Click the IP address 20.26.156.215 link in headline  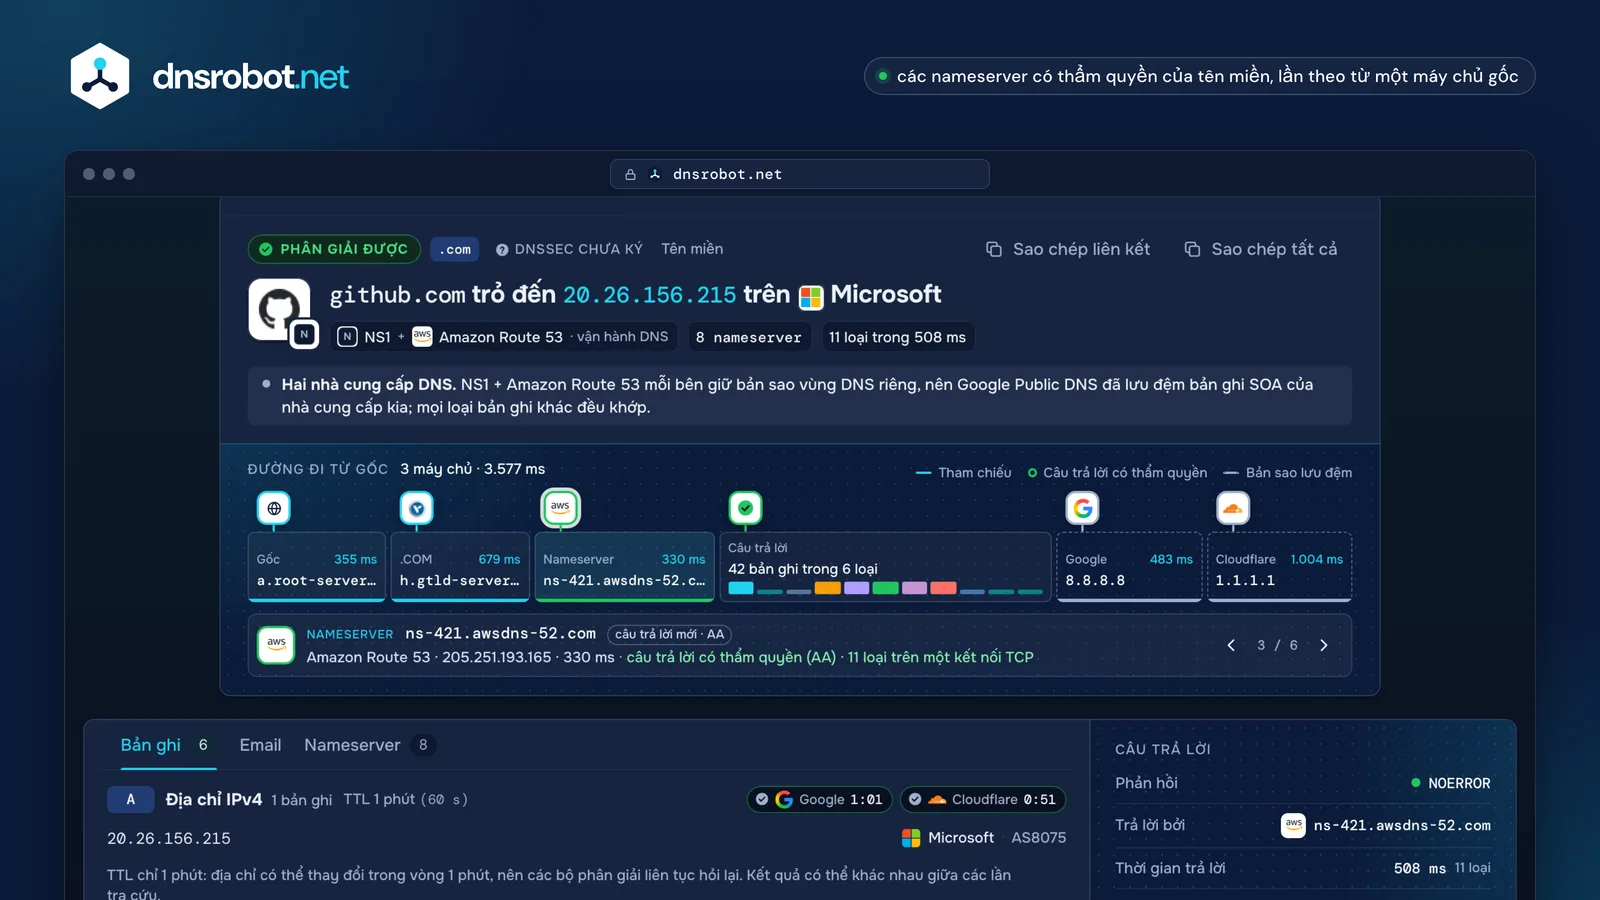tap(649, 295)
